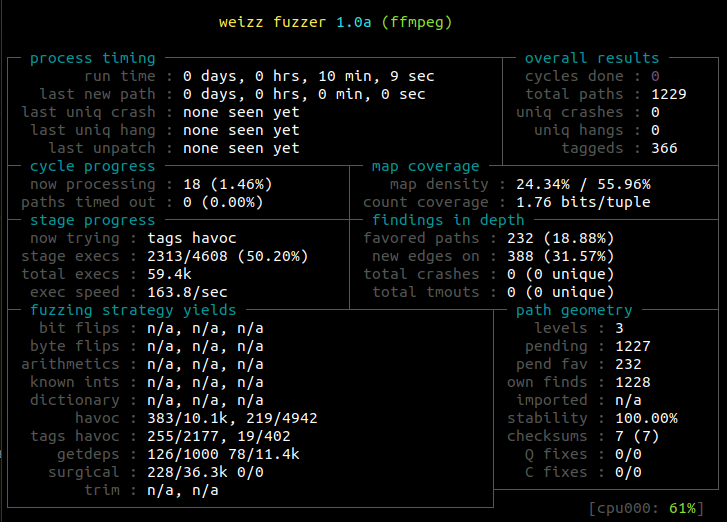Select total paths value '1229'
The height and width of the screenshot is (522, 727).
pos(669,94)
